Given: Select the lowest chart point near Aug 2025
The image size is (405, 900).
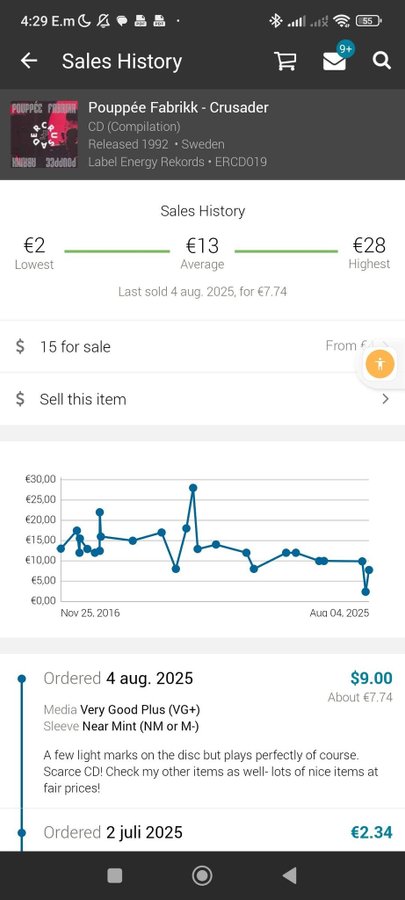Looking at the screenshot, I should pos(365,592).
